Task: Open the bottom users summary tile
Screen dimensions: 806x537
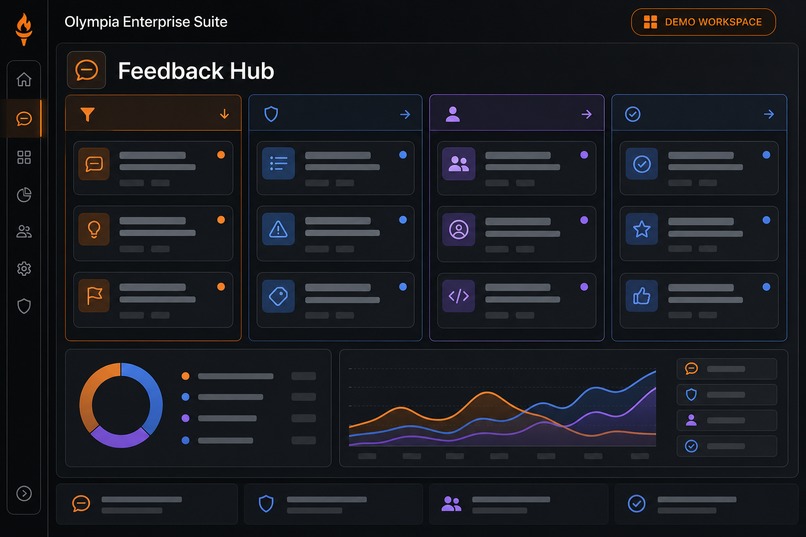Action: (x=519, y=504)
